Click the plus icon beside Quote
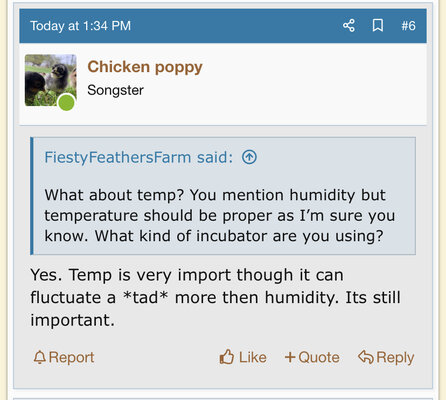The width and height of the screenshot is (446, 400). [290, 357]
